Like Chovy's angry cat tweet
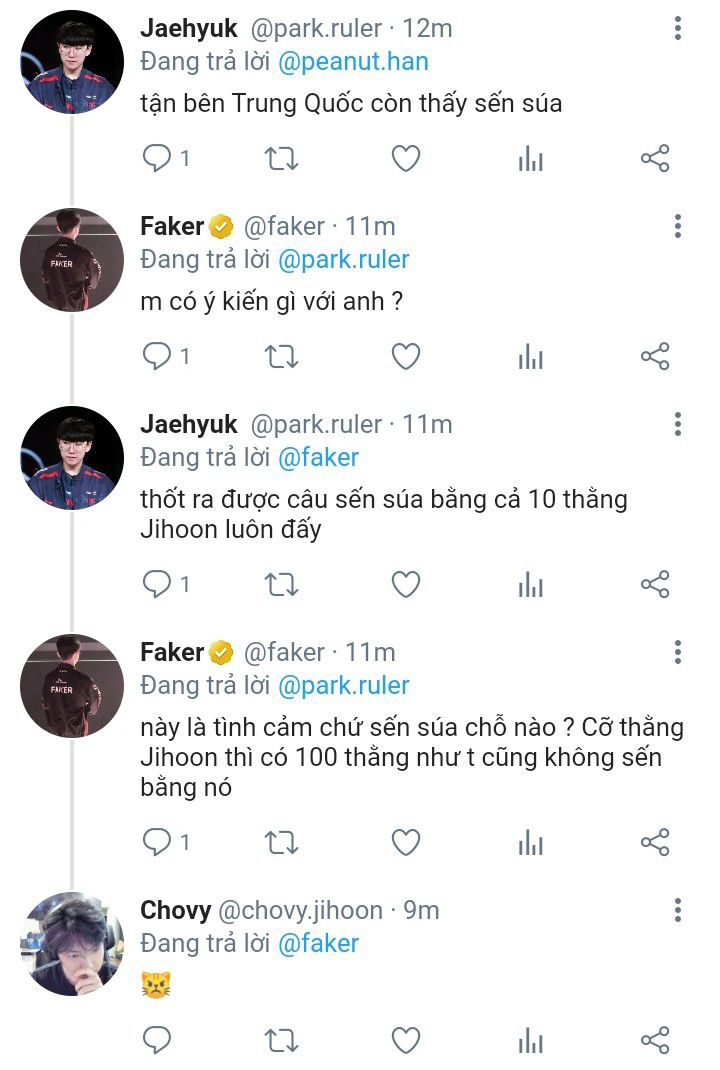 coord(405,1041)
